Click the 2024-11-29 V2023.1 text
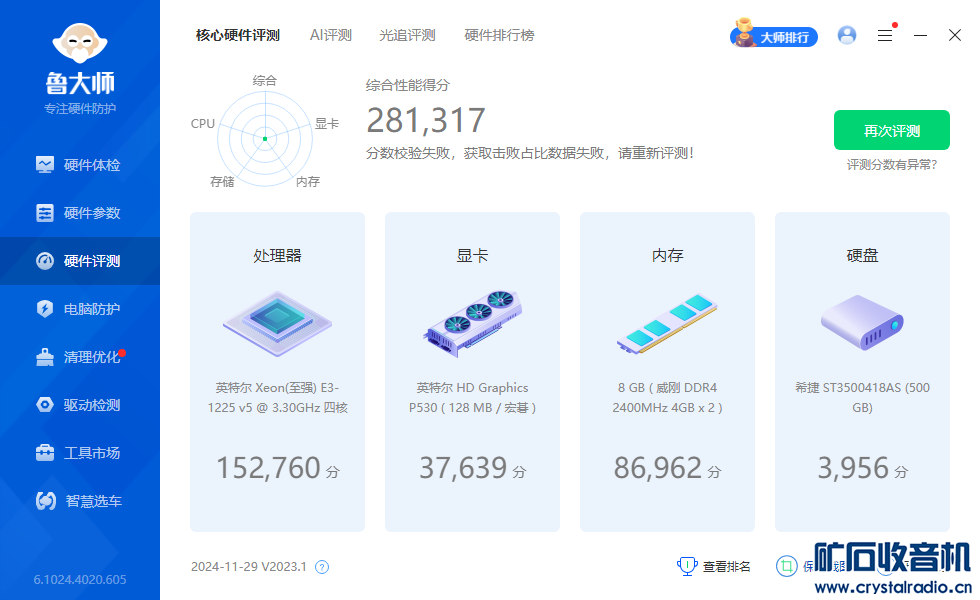This screenshot has width=980, height=600. pos(249,567)
